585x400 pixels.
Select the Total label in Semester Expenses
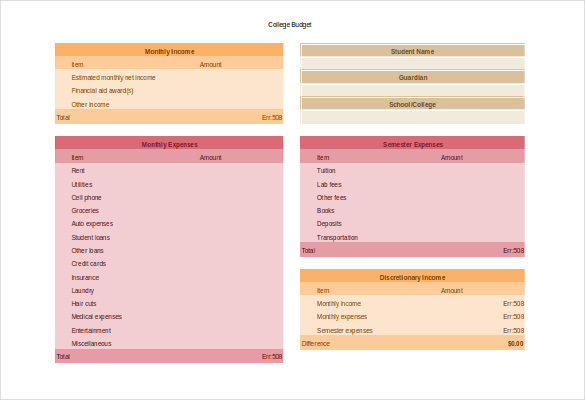click(x=308, y=250)
